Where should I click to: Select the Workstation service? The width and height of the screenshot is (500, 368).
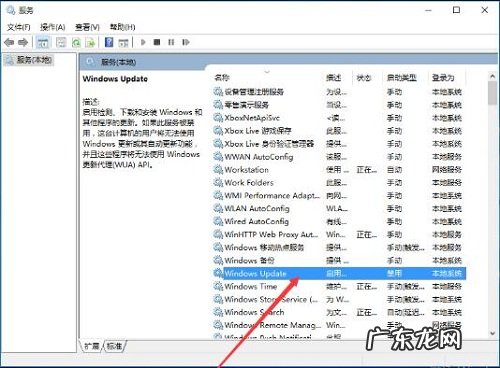tap(246, 170)
